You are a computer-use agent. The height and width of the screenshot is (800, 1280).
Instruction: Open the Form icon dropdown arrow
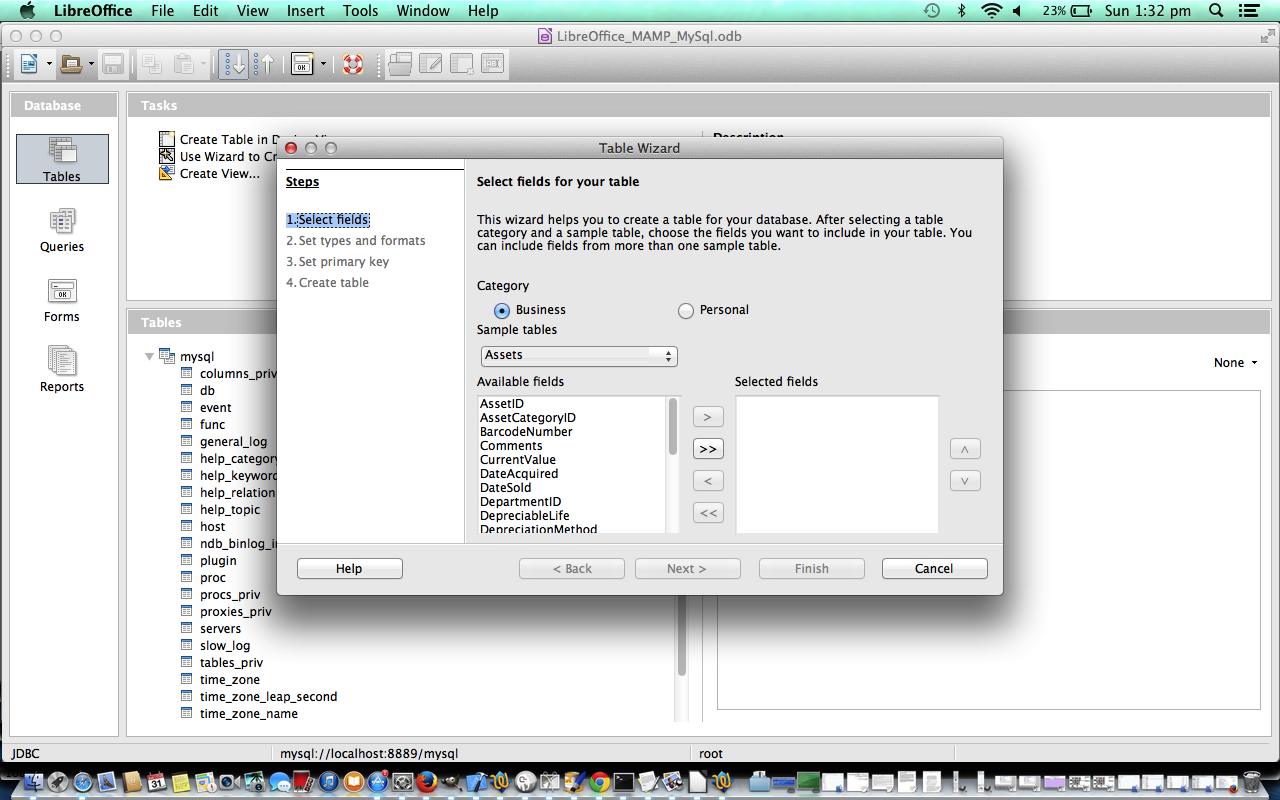tap(323, 64)
